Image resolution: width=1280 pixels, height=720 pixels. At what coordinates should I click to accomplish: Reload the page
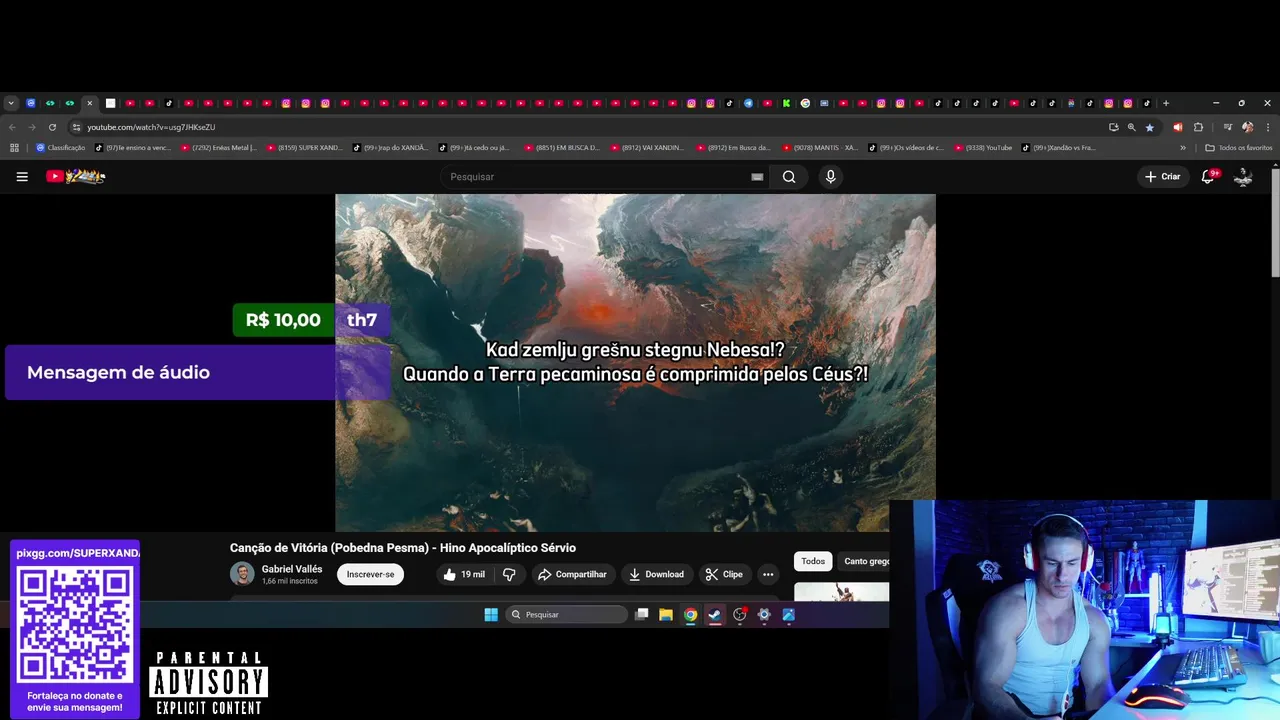[x=52, y=127]
